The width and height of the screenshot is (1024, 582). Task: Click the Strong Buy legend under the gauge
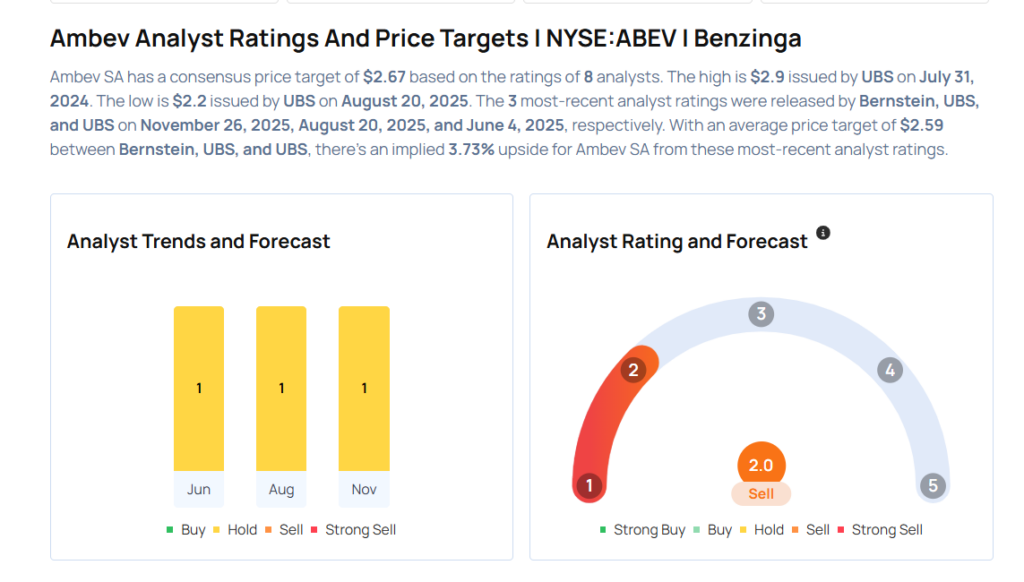(x=642, y=530)
